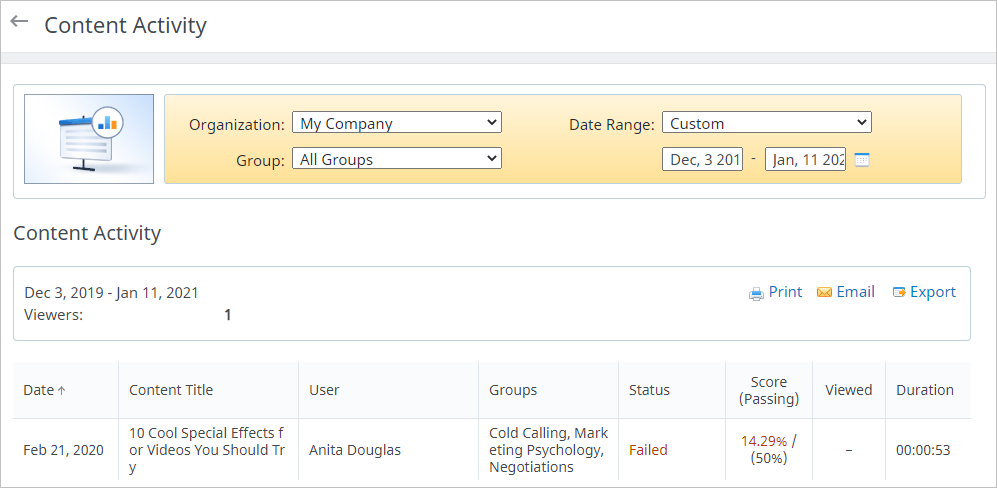The height and width of the screenshot is (488, 997).
Task: Expand the Organization dropdown
Action: tap(396, 123)
